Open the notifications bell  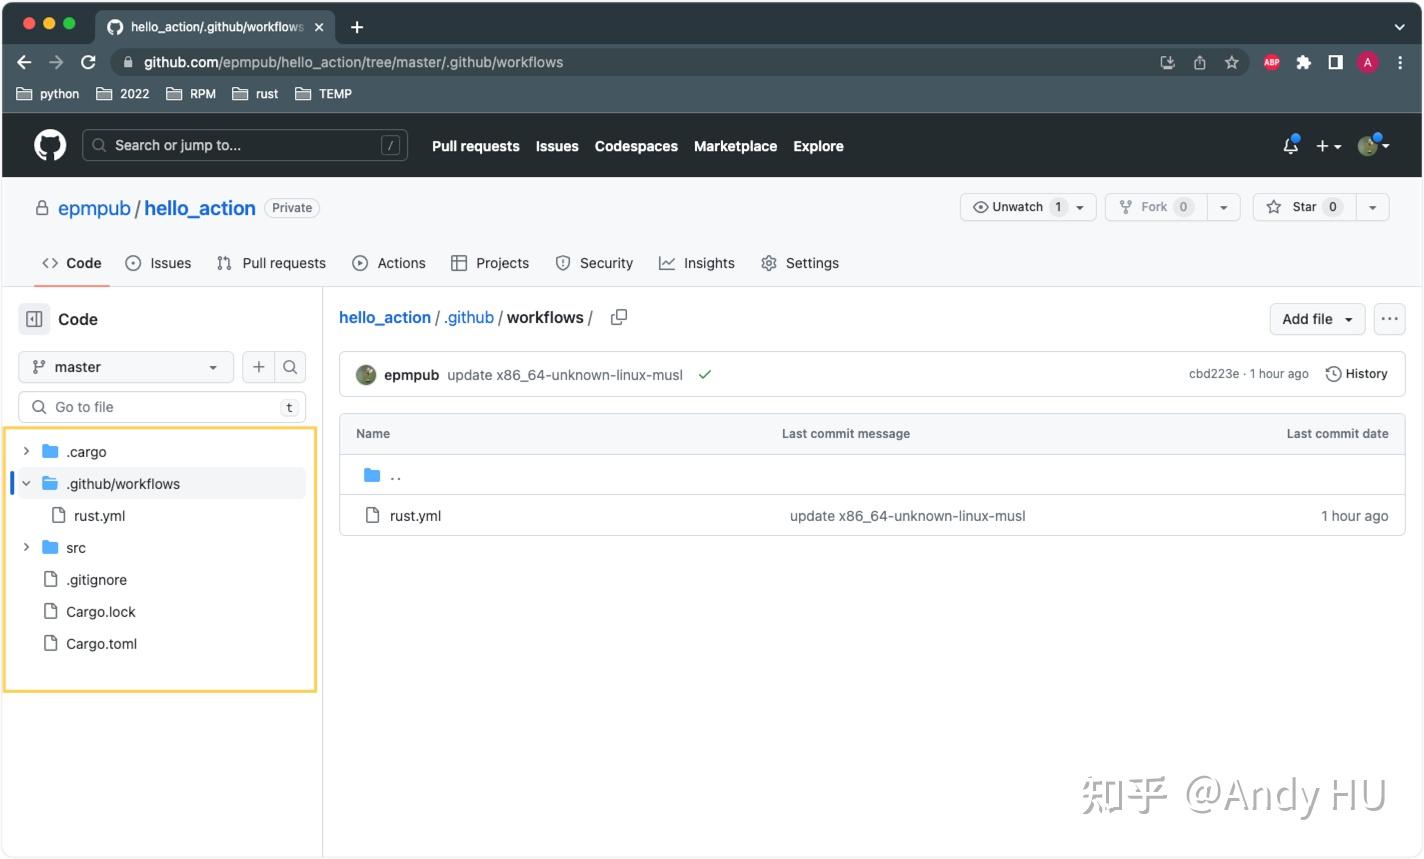coord(1289,145)
